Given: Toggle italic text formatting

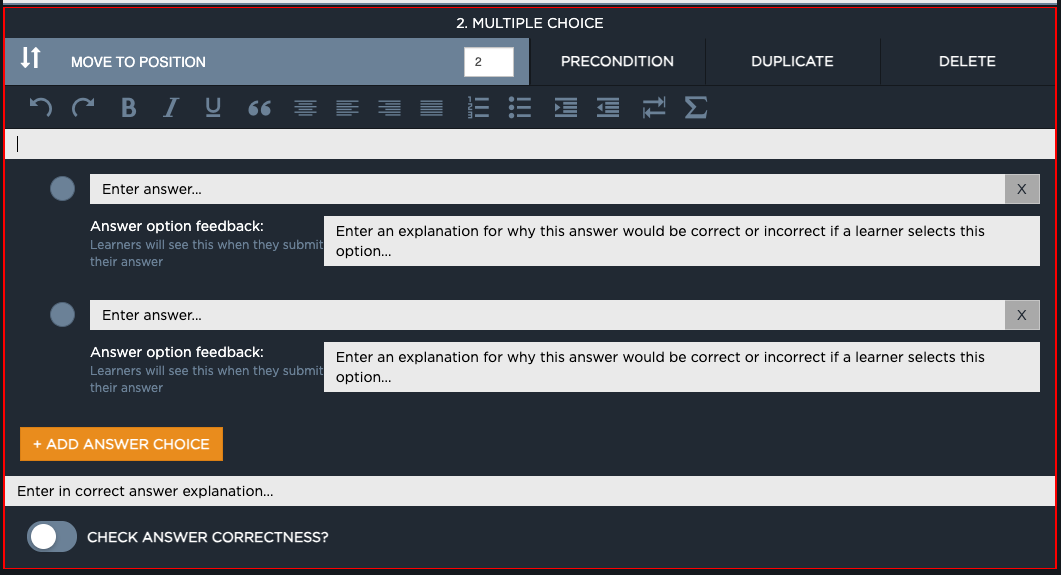Looking at the screenshot, I should (170, 108).
